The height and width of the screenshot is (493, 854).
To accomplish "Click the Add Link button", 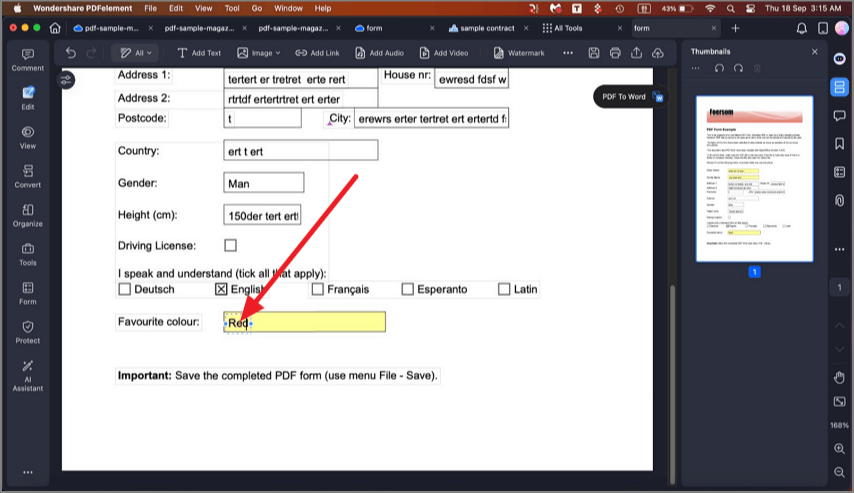I will (317, 53).
